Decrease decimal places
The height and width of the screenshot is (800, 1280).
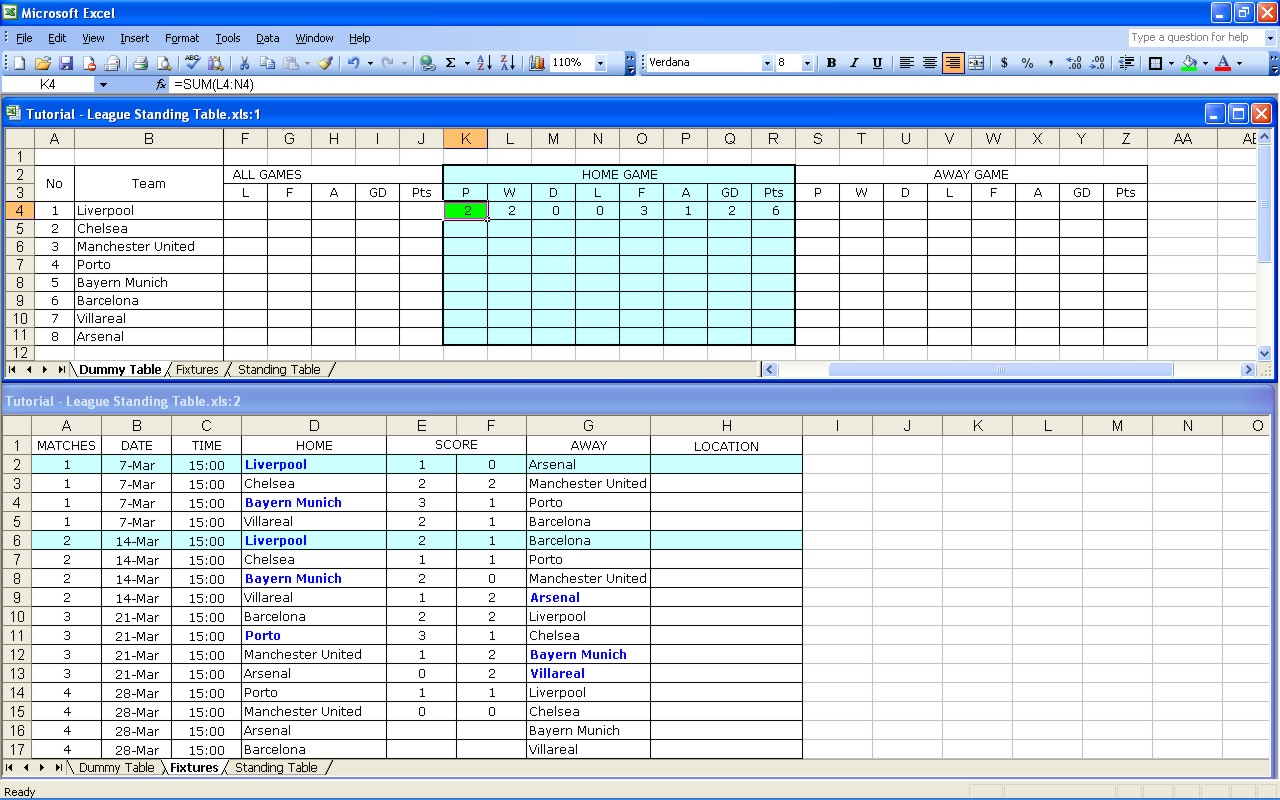click(x=1097, y=63)
